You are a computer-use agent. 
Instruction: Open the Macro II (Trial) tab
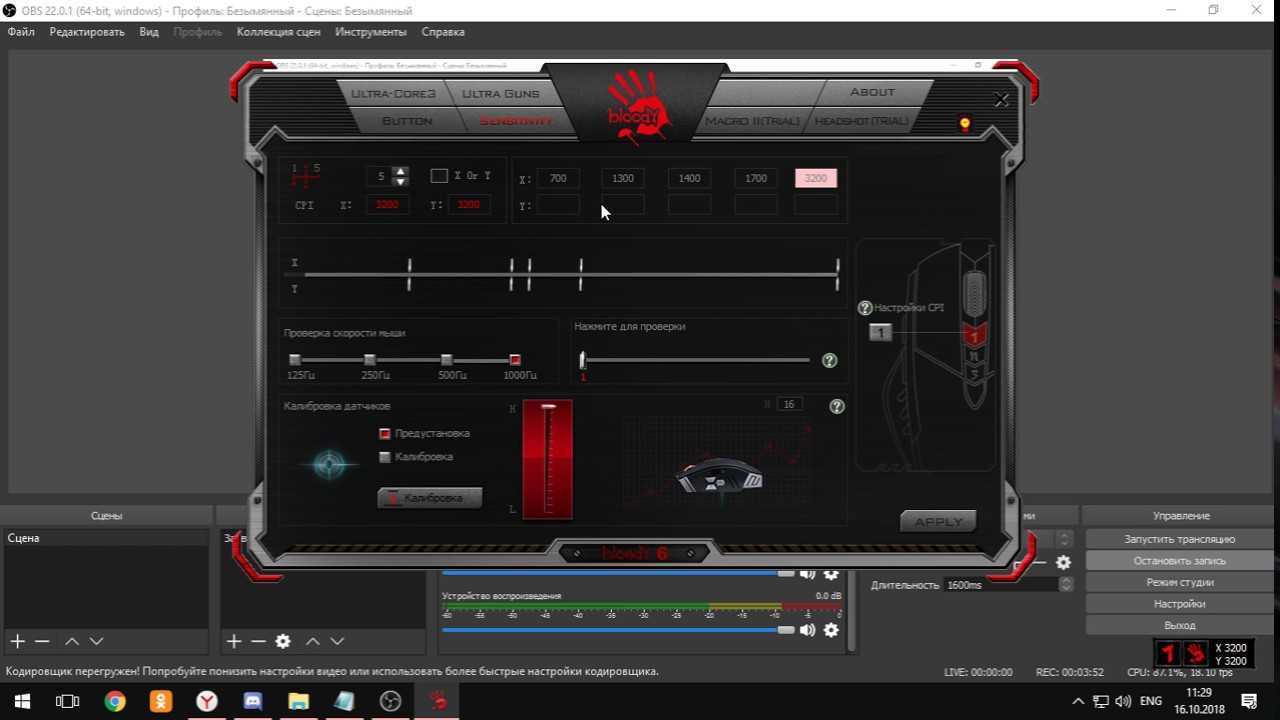click(752, 121)
